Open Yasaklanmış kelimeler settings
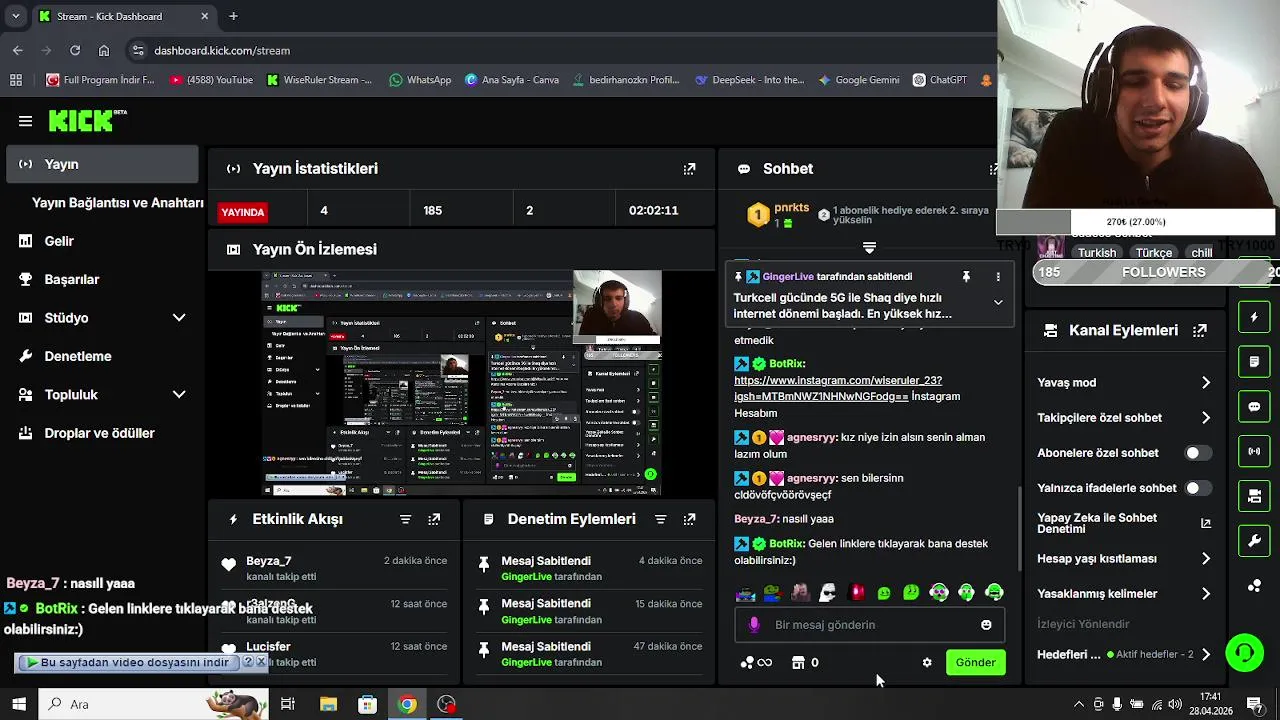Image resolution: width=1280 pixels, height=720 pixels. coord(1124,594)
